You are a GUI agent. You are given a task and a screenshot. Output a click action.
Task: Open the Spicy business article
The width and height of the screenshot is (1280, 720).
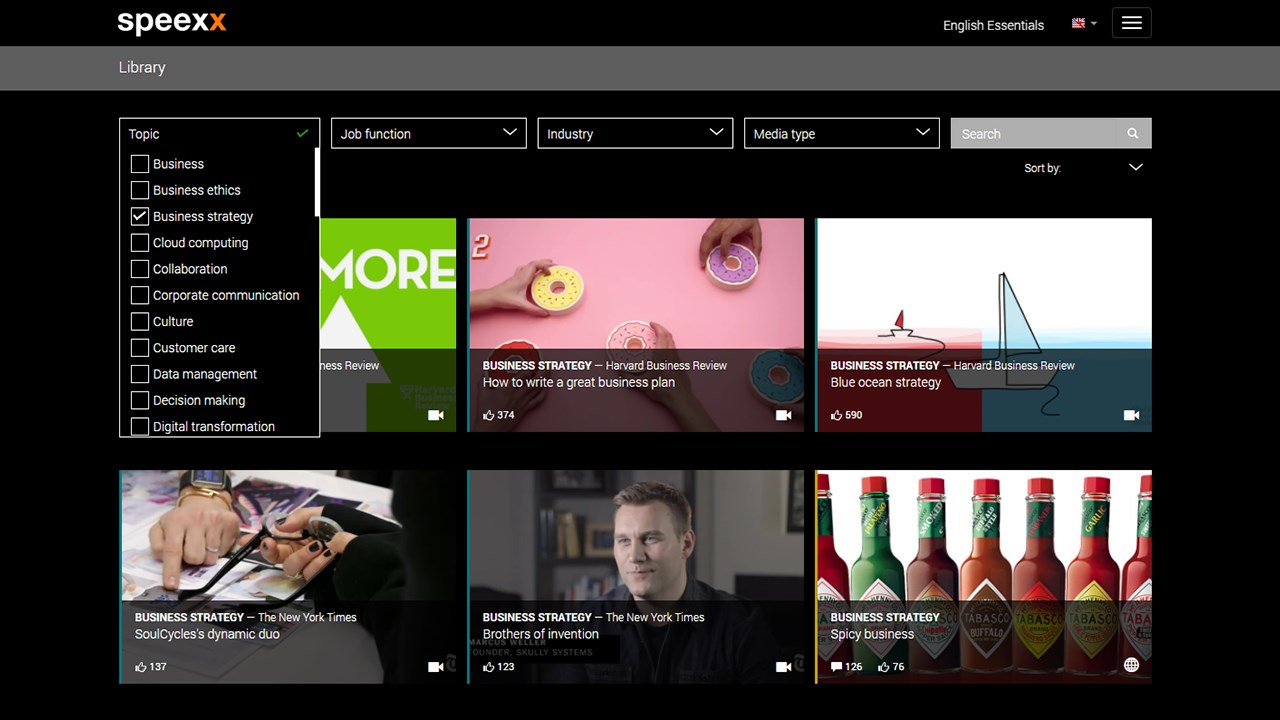point(984,577)
